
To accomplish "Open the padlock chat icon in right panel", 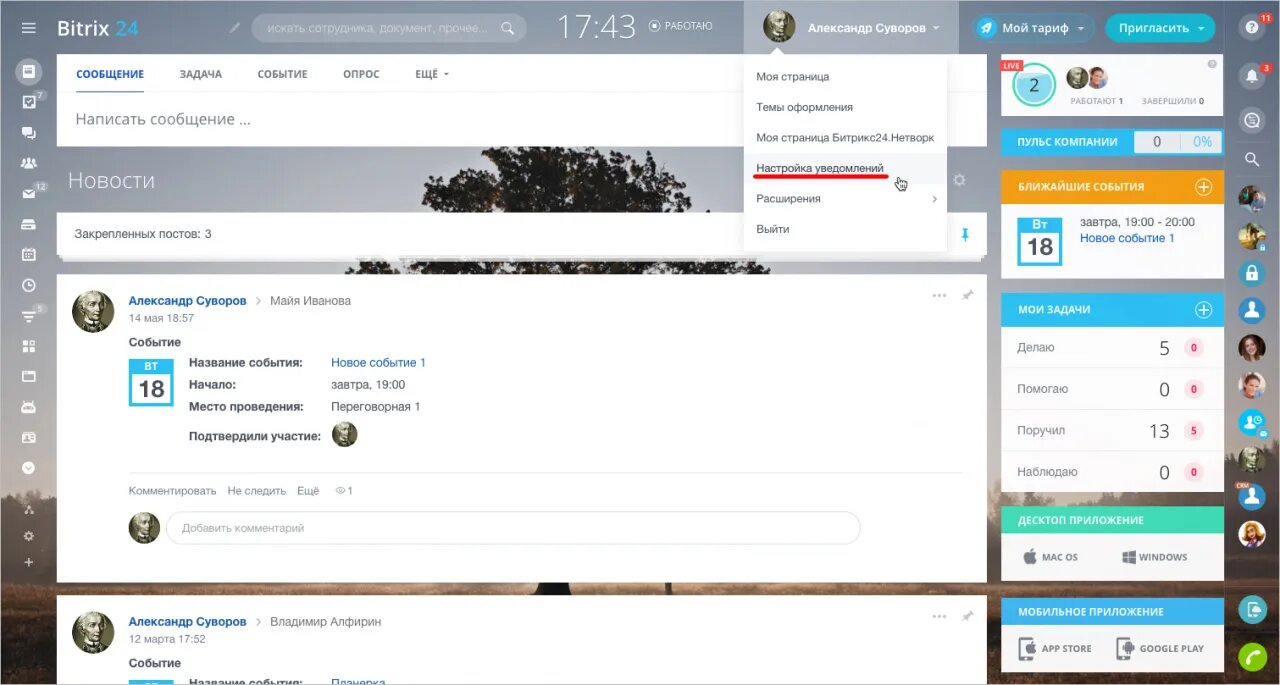I will pos(1252,272).
